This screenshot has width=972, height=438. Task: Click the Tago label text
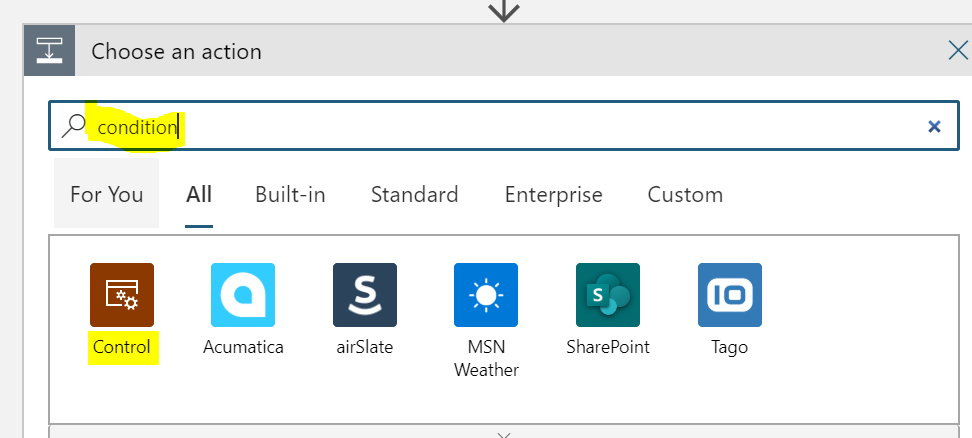(x=730, y=347)
